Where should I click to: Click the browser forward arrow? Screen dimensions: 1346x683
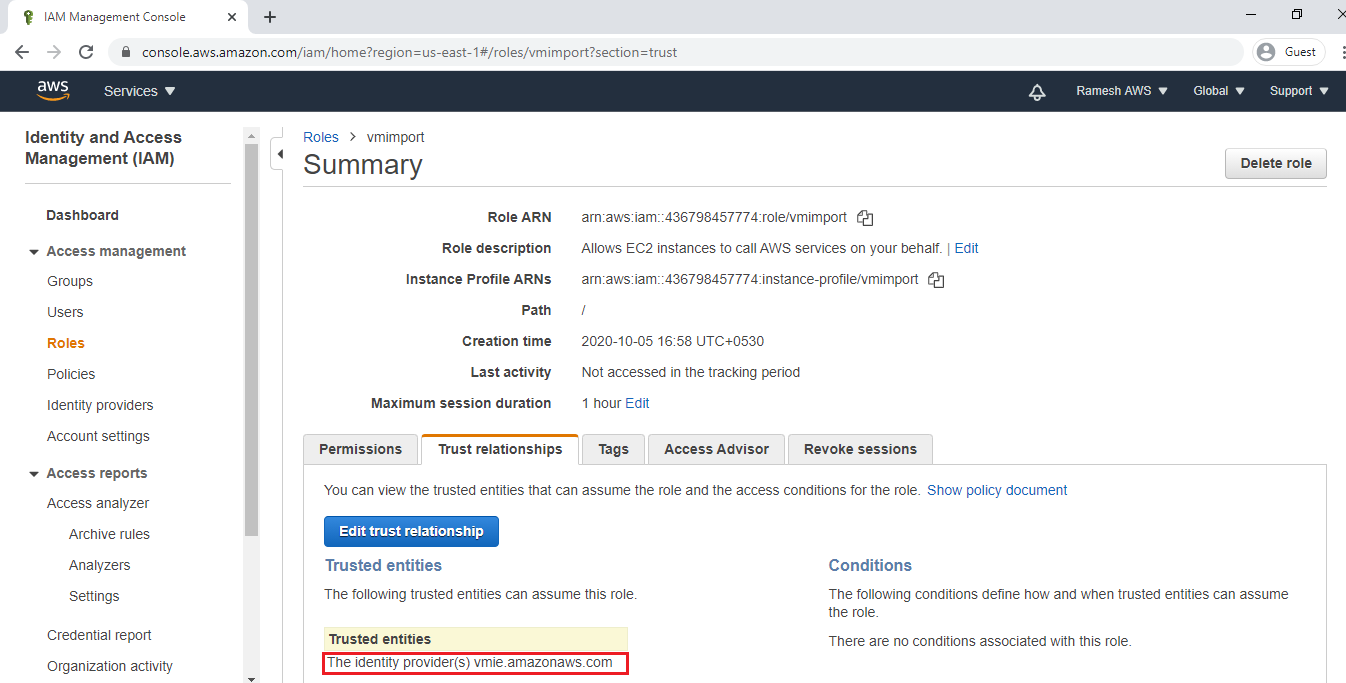[54, 52]
